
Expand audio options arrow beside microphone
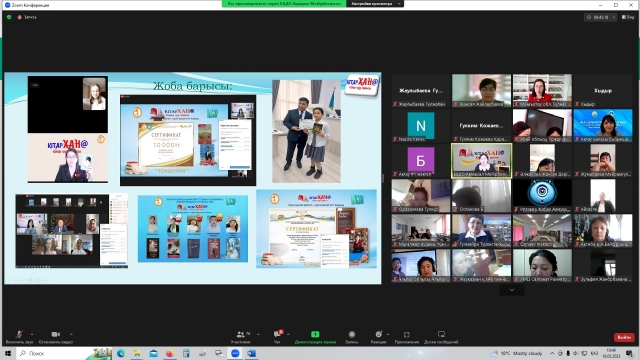32,334
